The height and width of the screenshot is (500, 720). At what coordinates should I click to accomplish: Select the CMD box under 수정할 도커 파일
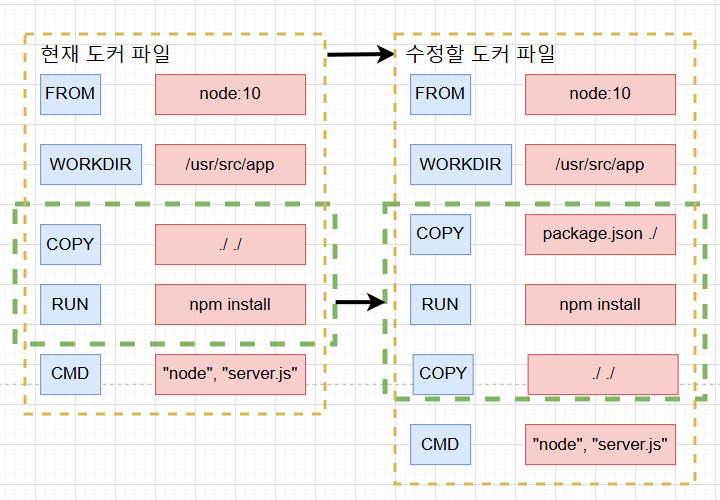[440, 444]
